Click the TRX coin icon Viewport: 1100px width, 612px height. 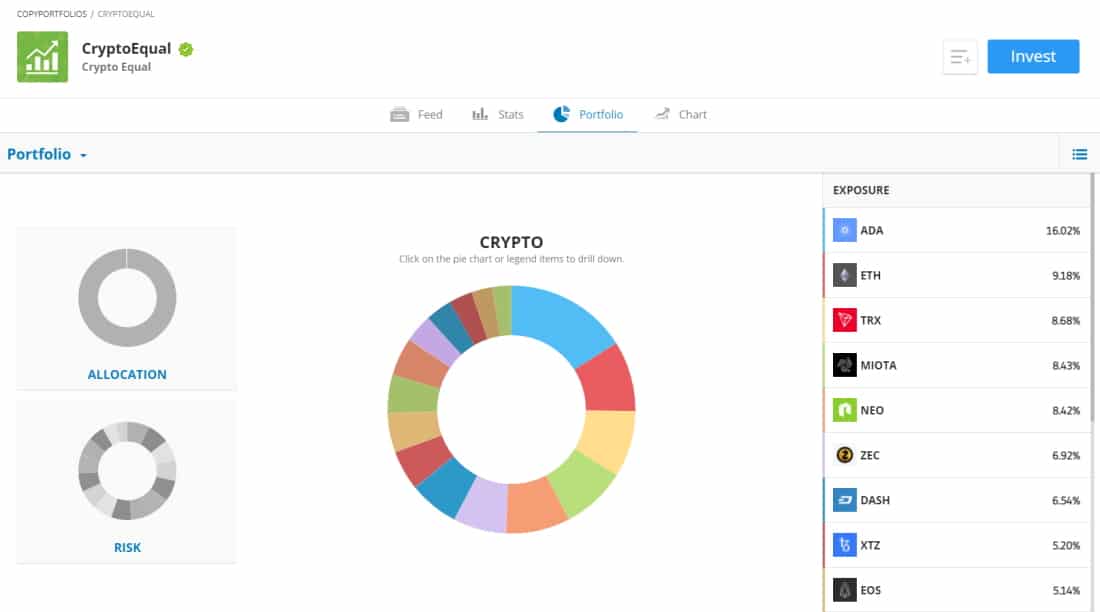point(845,320)
